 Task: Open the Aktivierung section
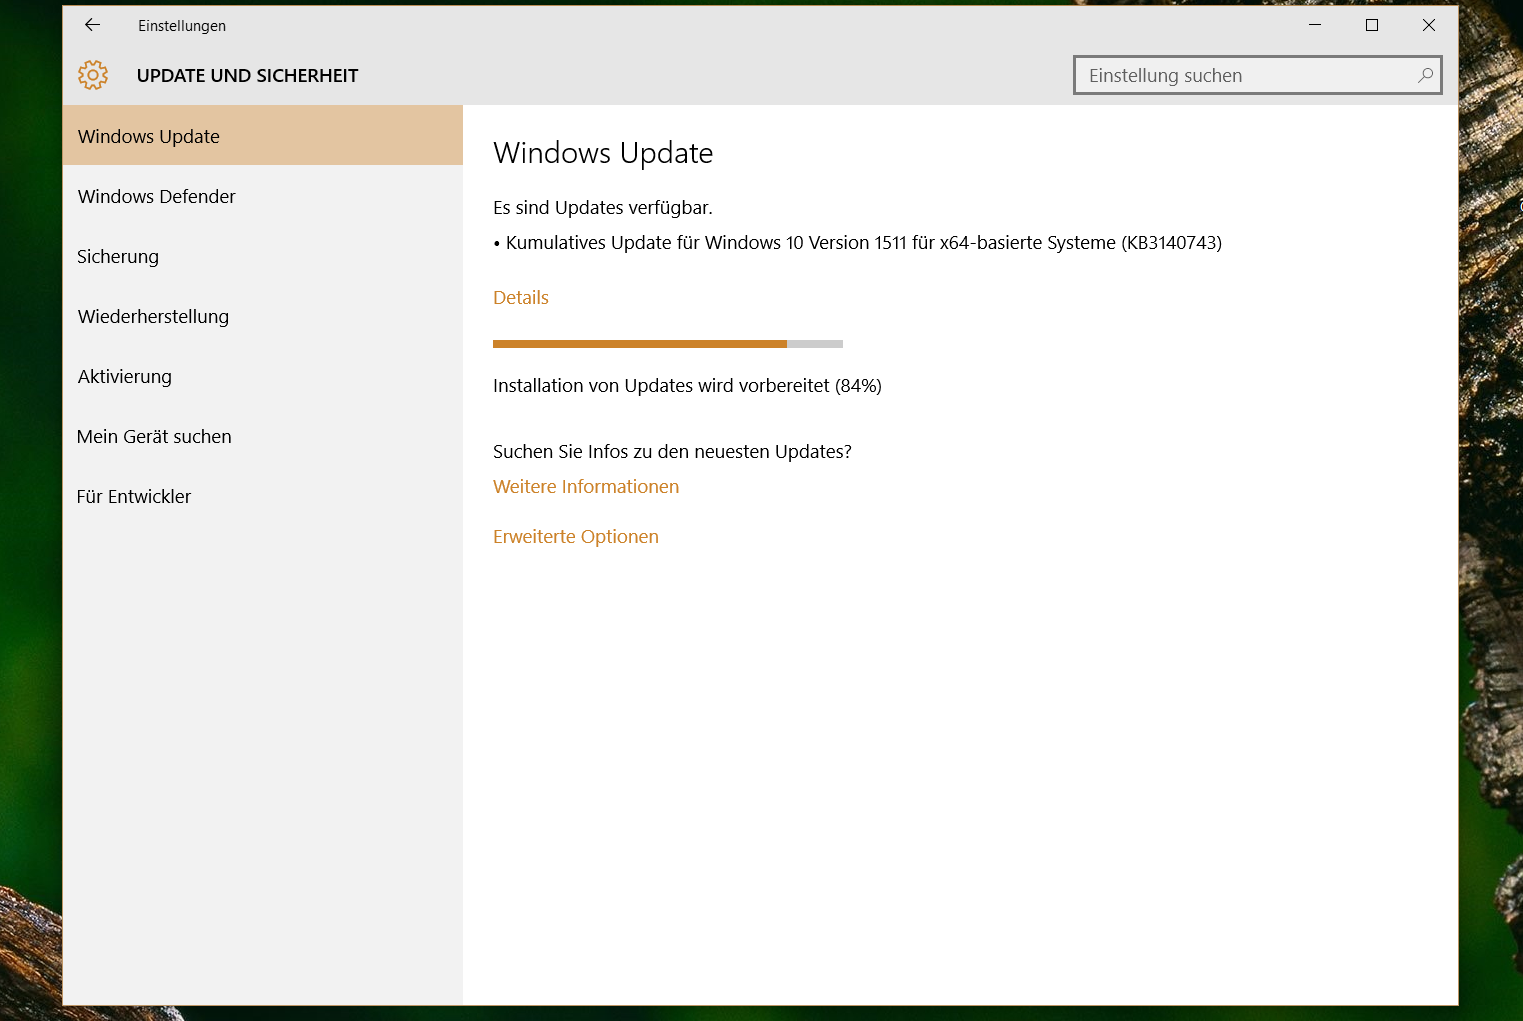tap(263, 376)
